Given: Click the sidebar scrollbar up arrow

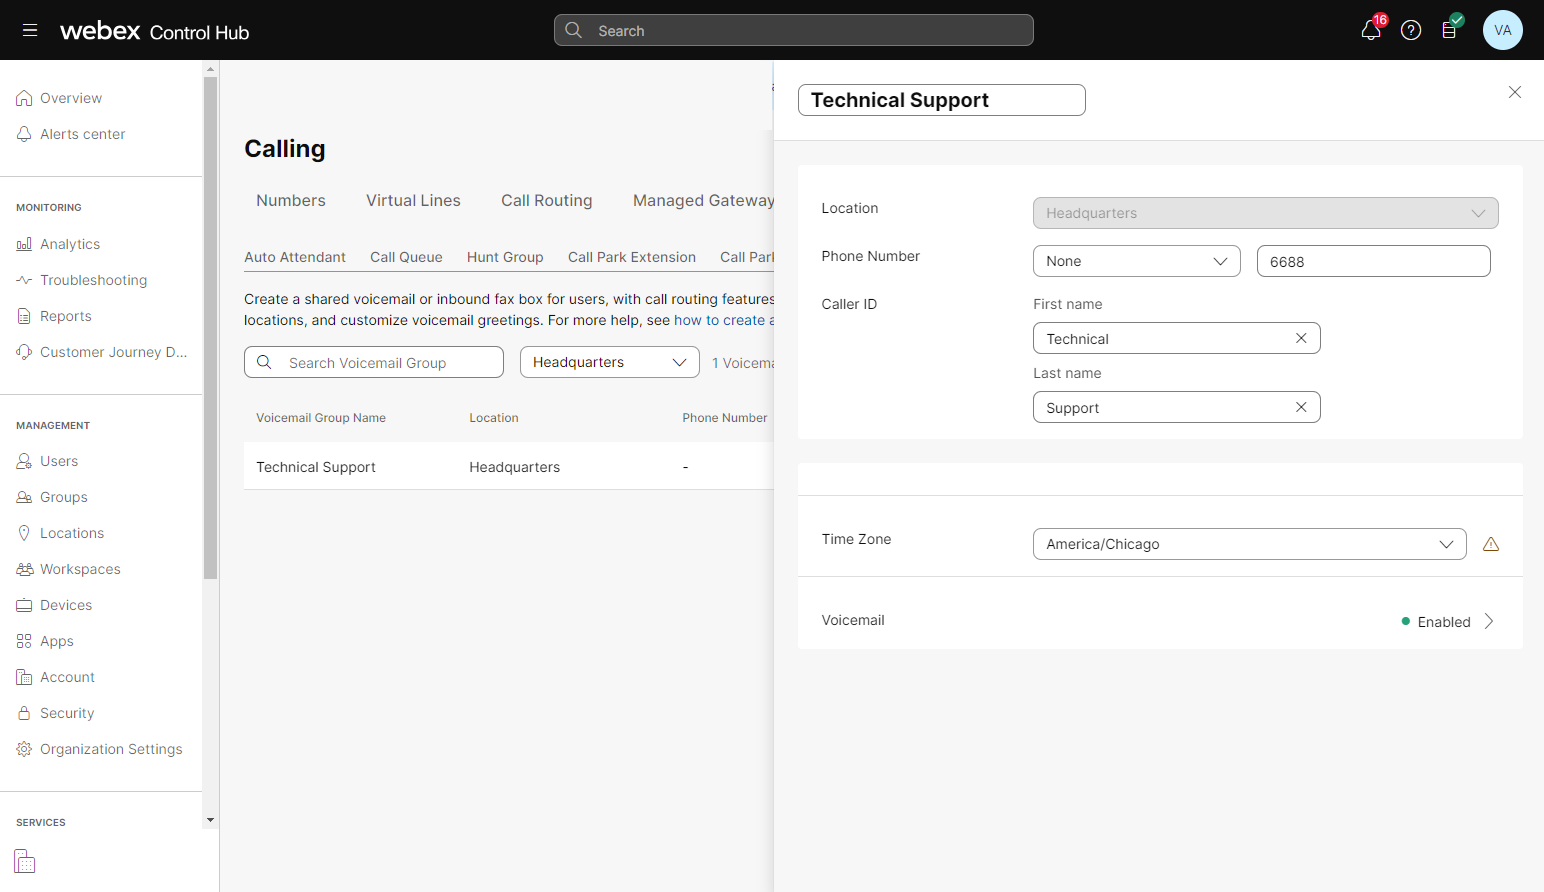Looking at the screenshot, I should [210, 69].
